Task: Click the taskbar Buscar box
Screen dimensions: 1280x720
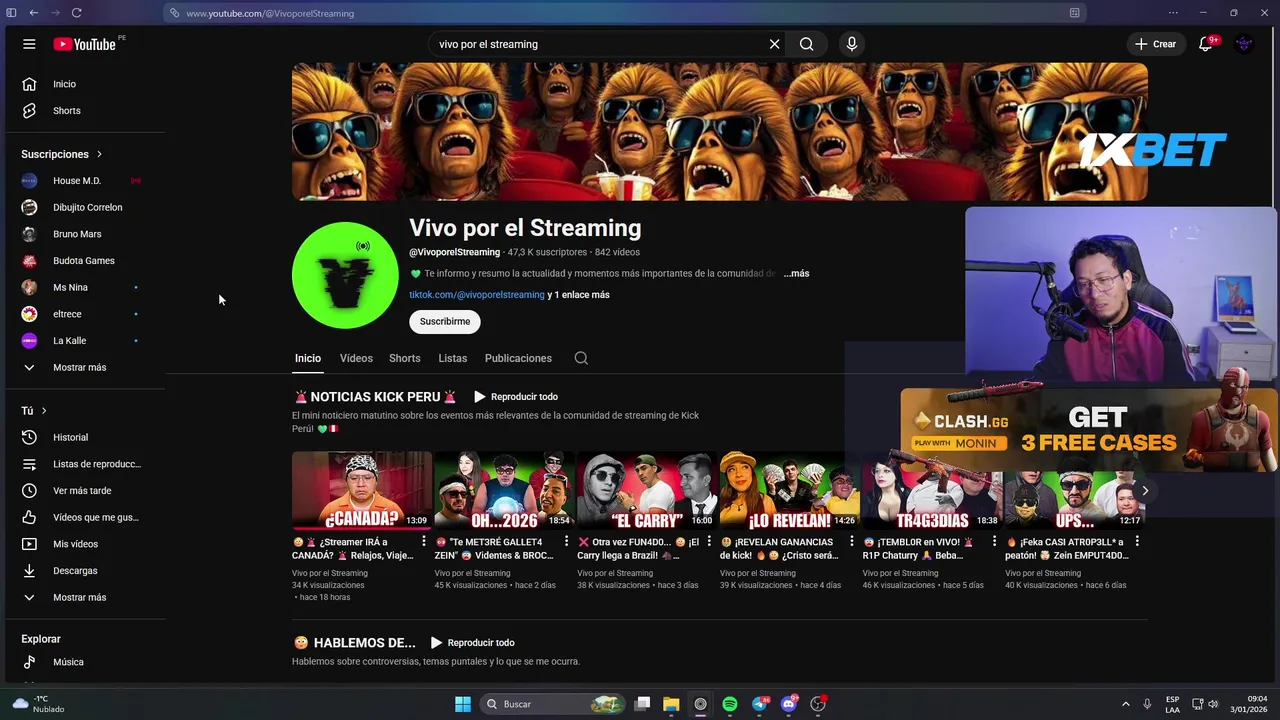Action: coord(552,704)
